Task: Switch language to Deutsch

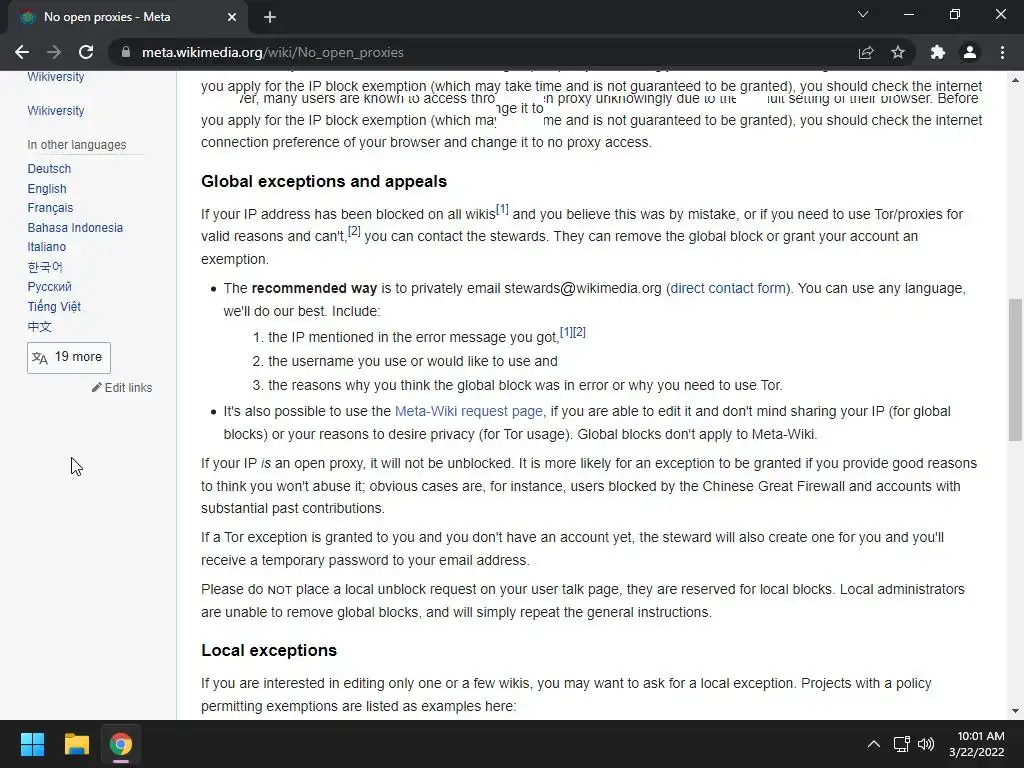Action: pos(49,168)
